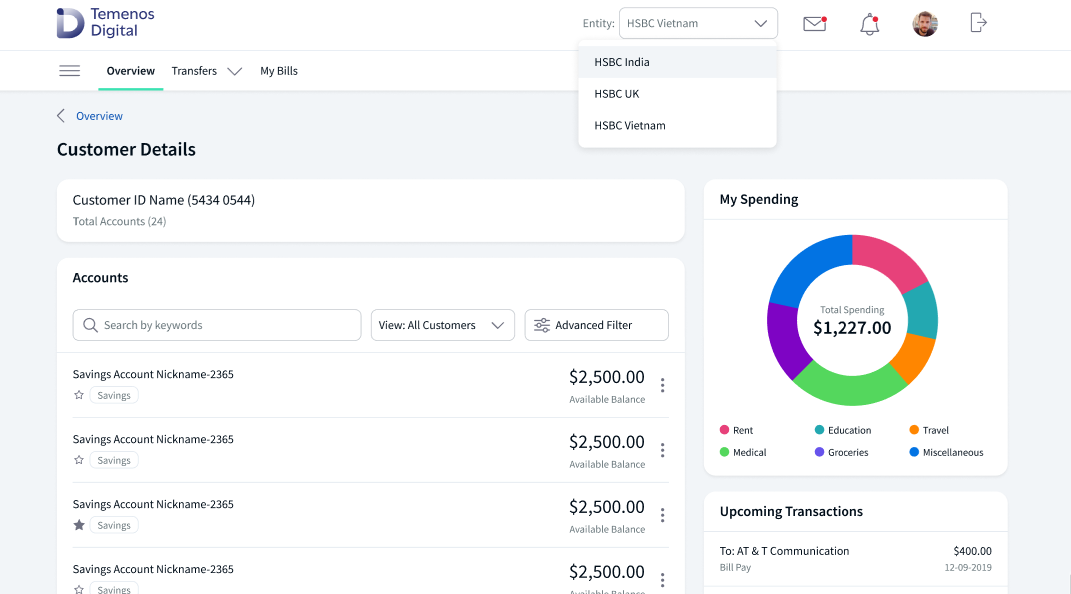1071x594 pixels.
Task: Click second account $2,500.00 balance
Action: click(x=607, y=442)
